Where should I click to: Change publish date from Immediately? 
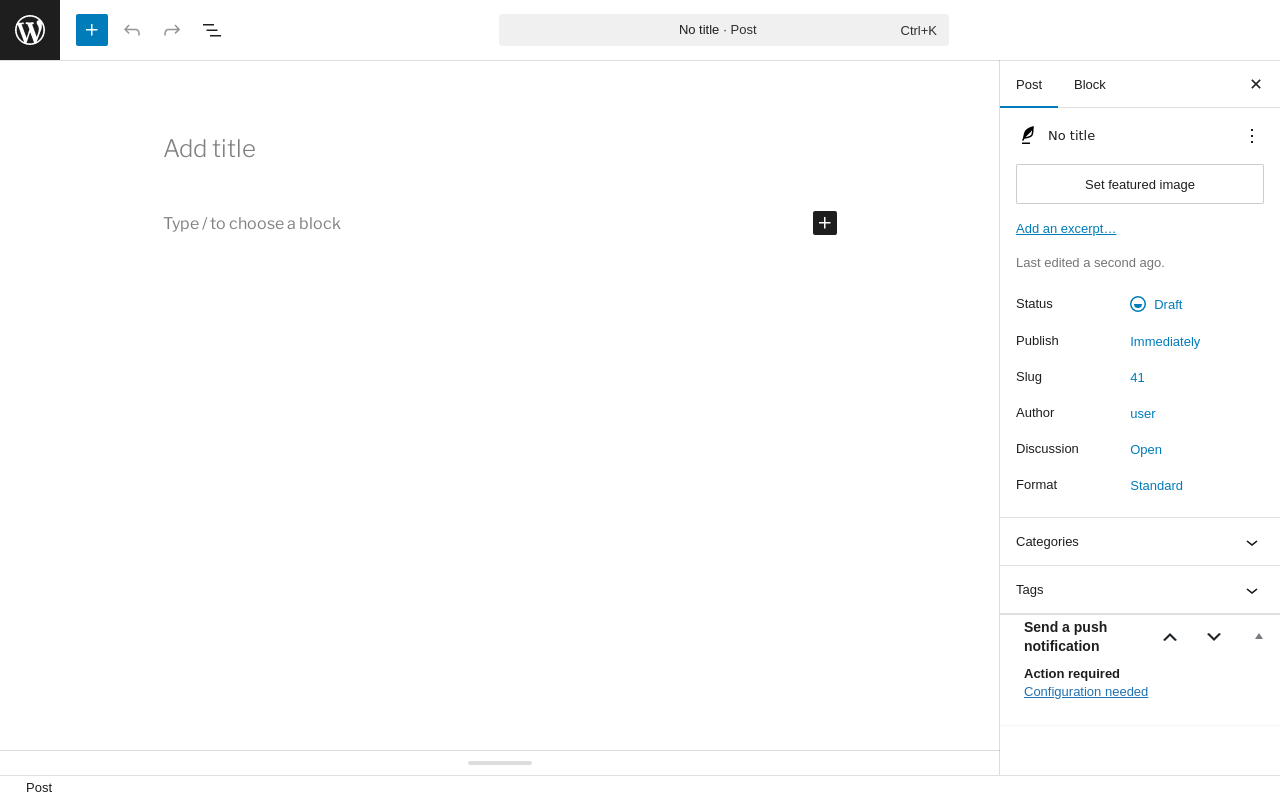1165,341
